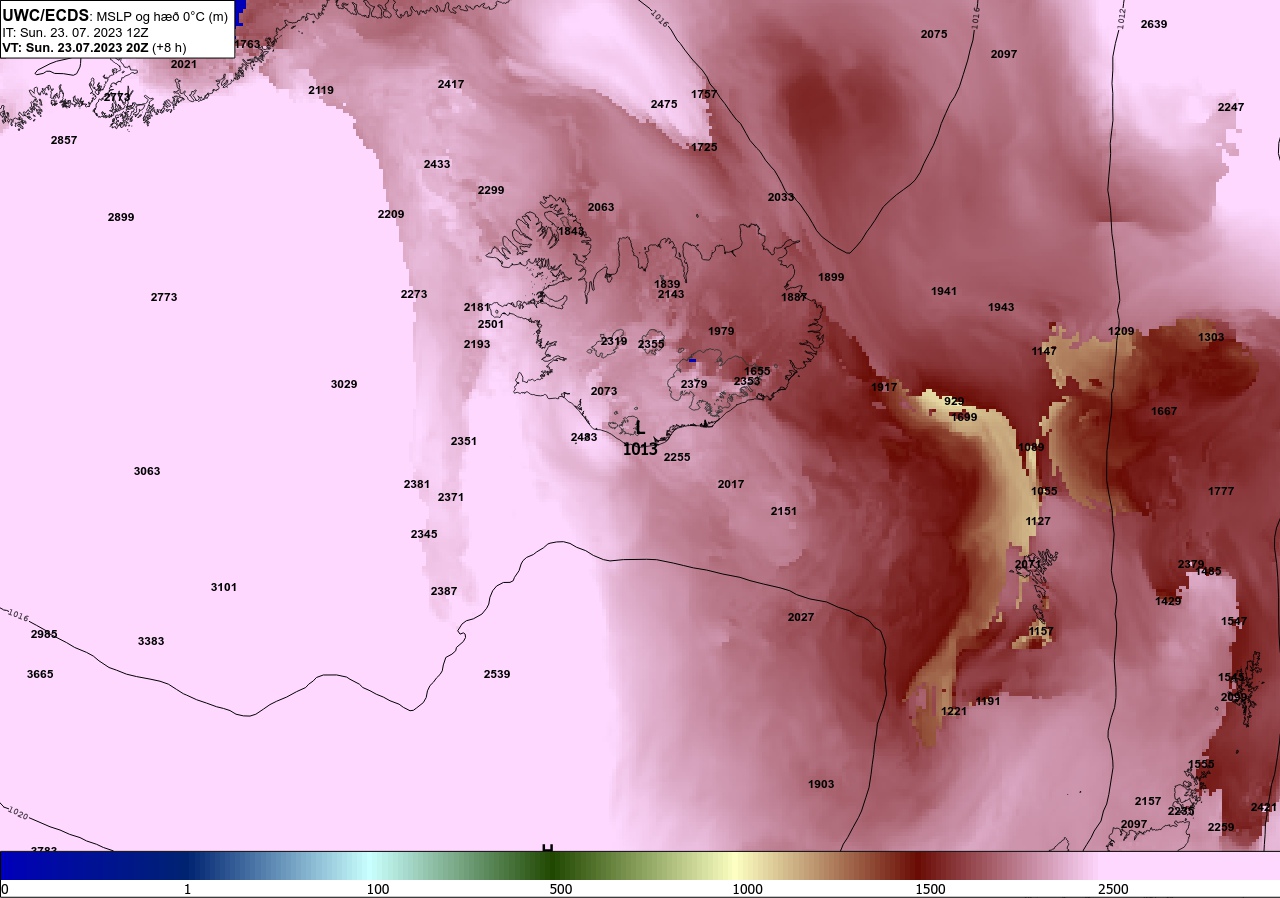Click the 2119 height value
The width and height of the screenshot is (1280, 898).
pyautogui.click(x=321, y=90)
